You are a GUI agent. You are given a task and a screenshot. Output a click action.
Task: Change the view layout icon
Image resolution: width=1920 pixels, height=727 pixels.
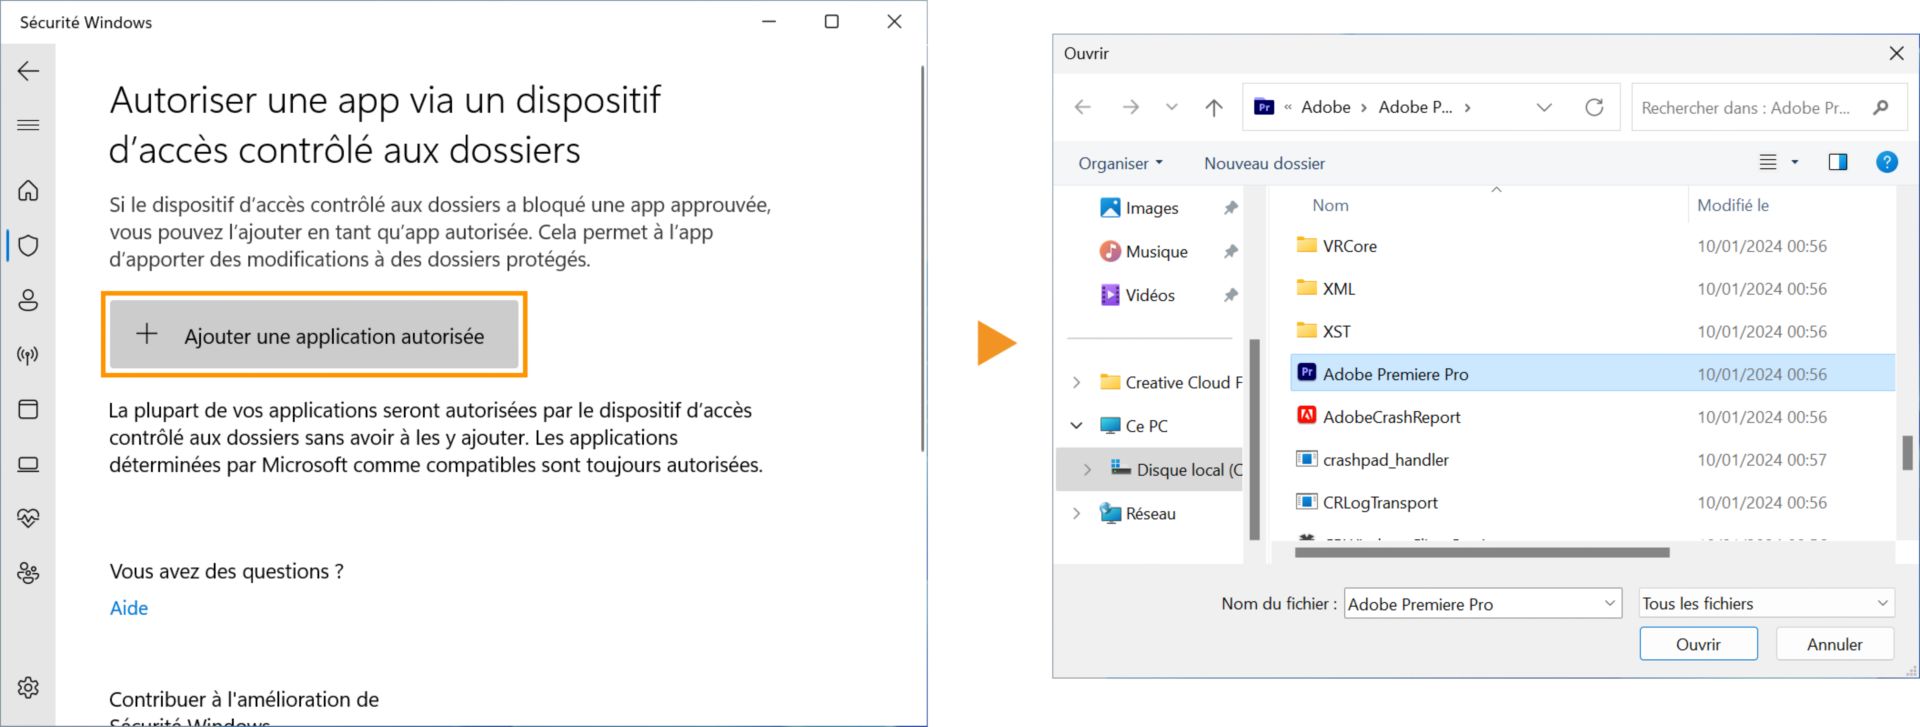[x=1768, y=162]
